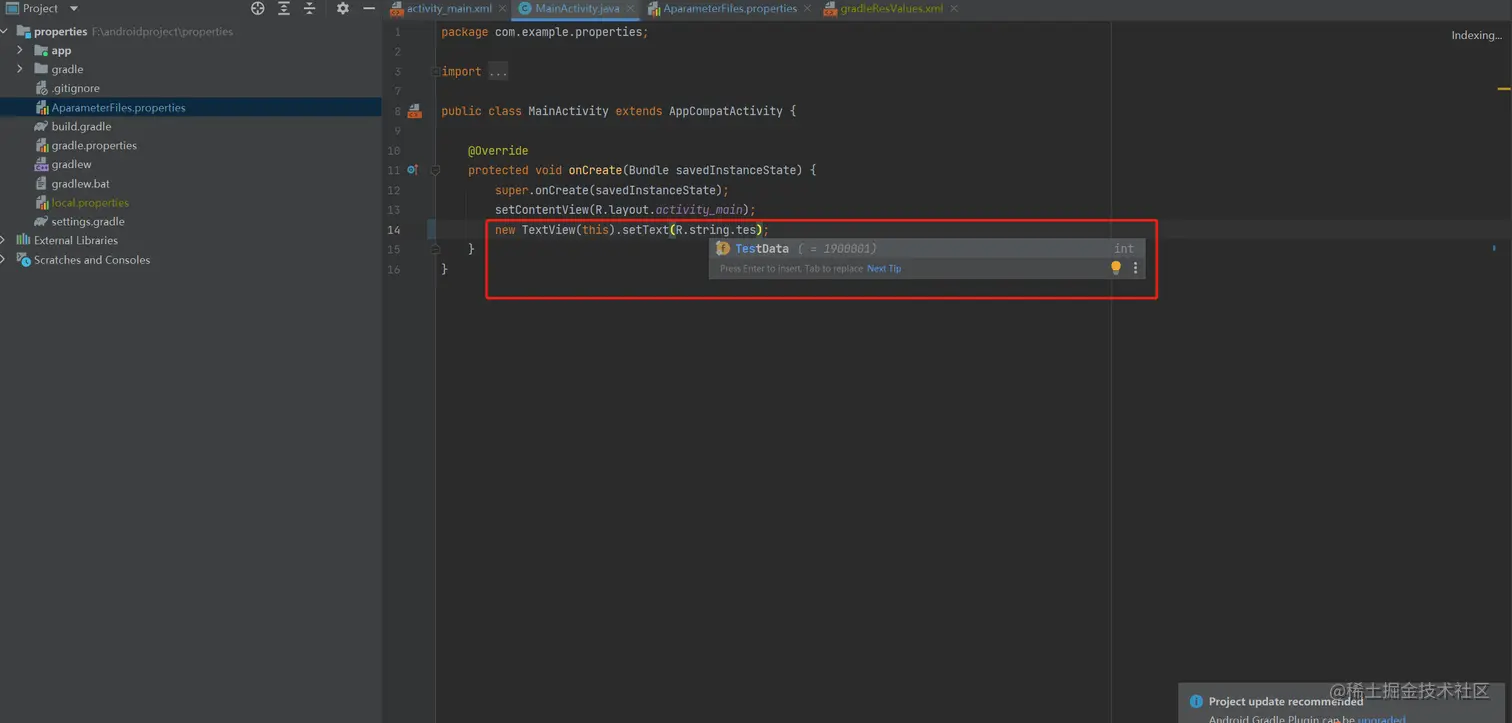
Task: Open Project panel gear settings
Action: (343, 8)
